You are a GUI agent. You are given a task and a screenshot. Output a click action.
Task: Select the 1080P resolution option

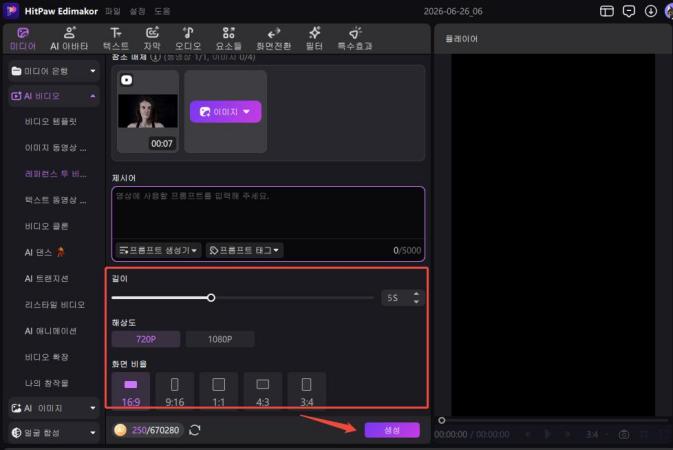click(x=220, y=339)
